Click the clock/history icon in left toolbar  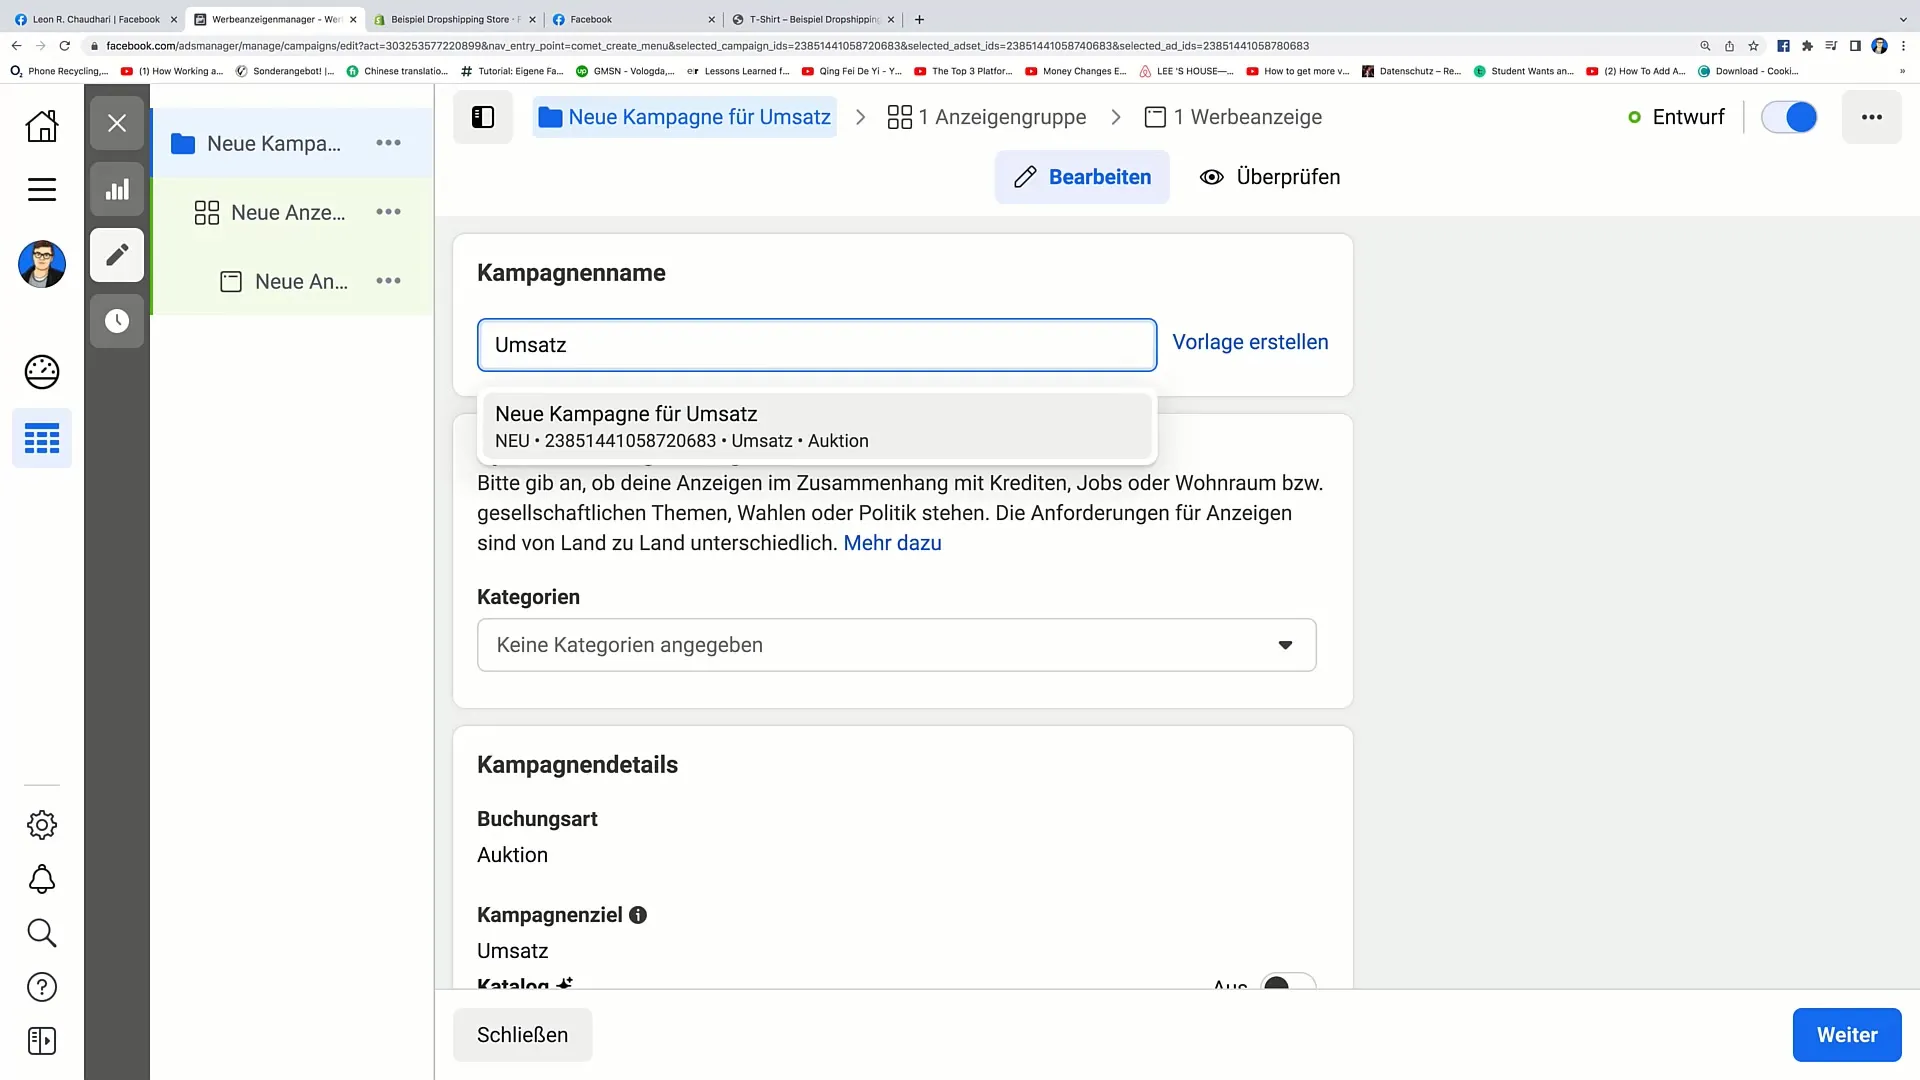tap(116, 320)
